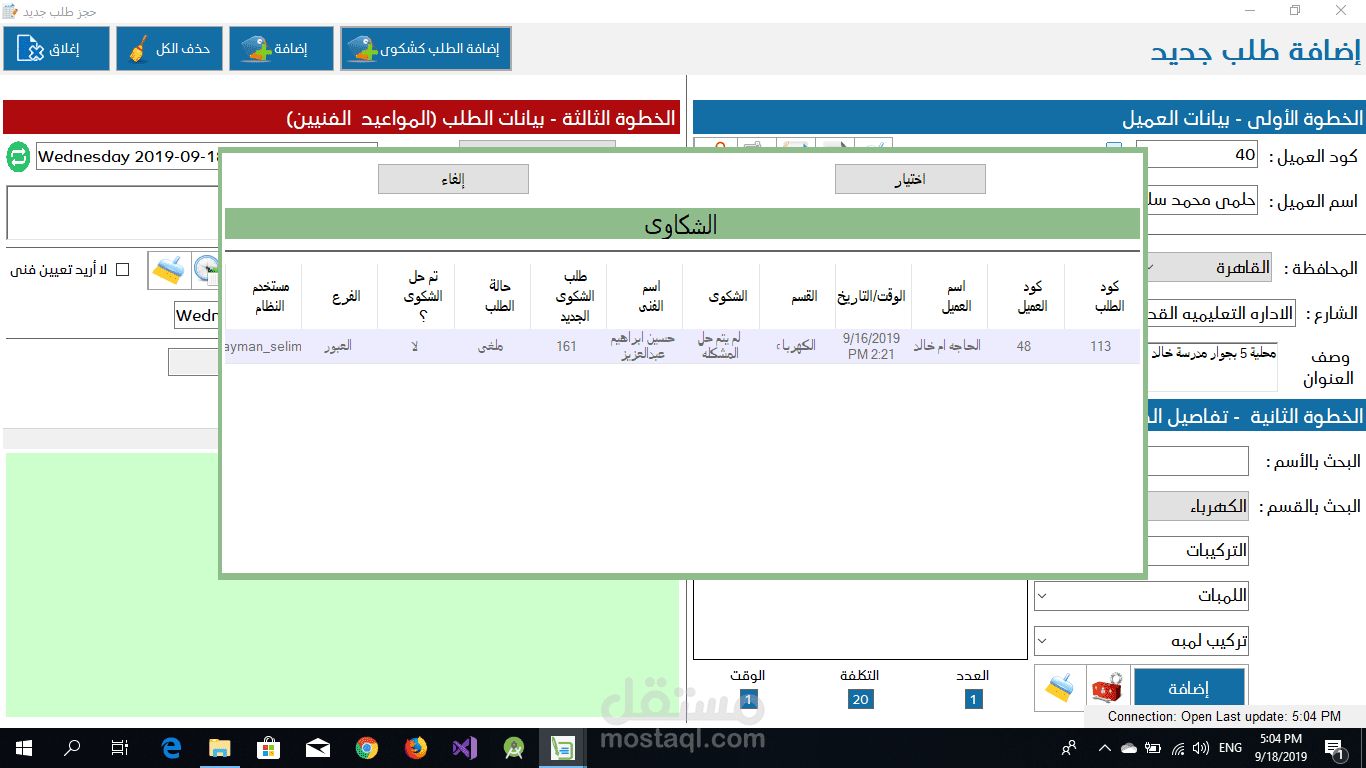This screenshot has height=768, width=1366.
Task: Open Firefox from the taskbar
Action: (416, 748)
